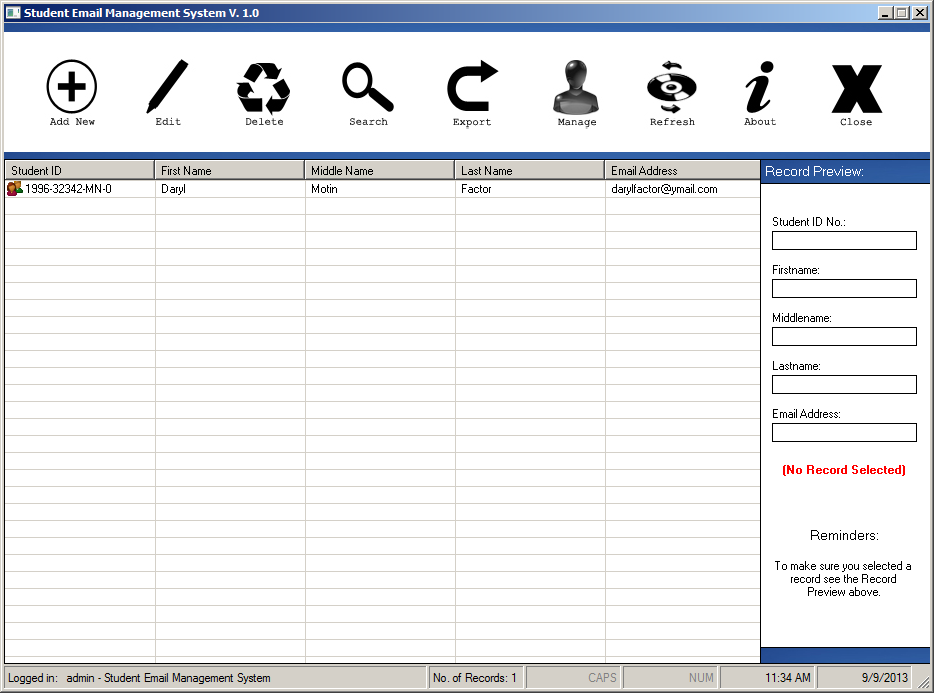Click the No. of Records status panel
This screenshot has width=934, height=693.
(475, 678)
